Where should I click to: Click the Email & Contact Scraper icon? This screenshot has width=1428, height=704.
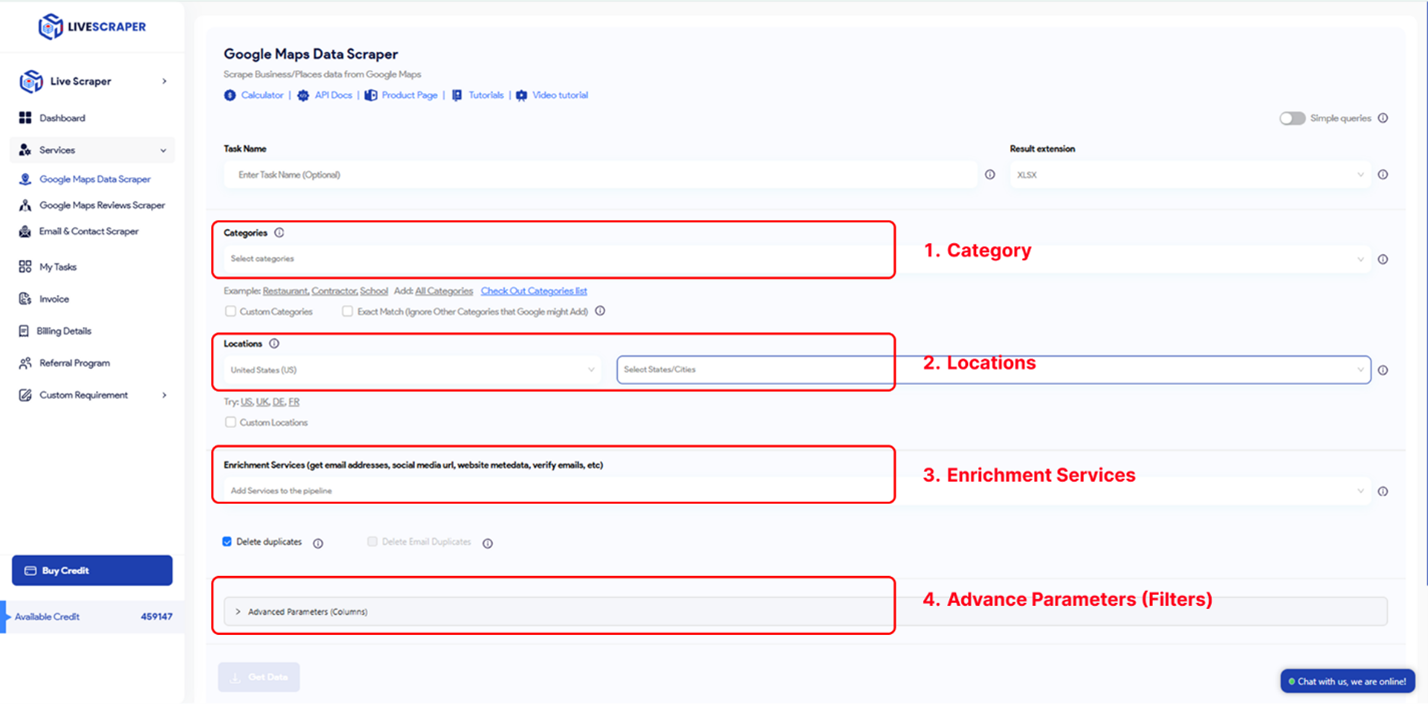coord(25,231)
